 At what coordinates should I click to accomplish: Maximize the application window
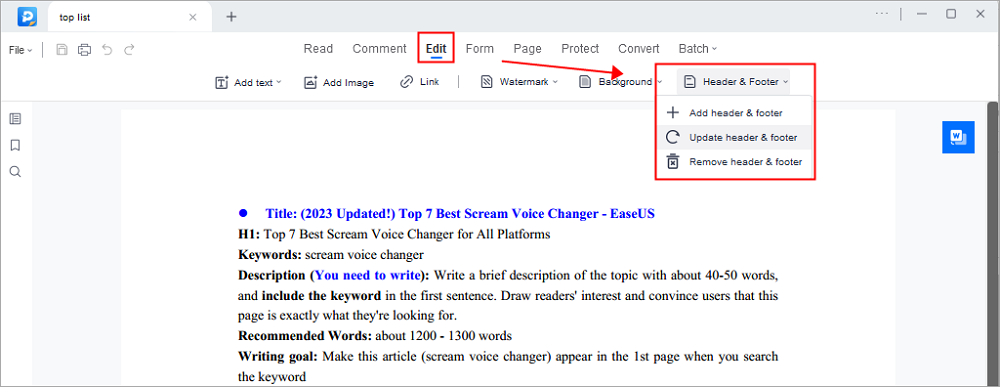(x=951, y=13)
